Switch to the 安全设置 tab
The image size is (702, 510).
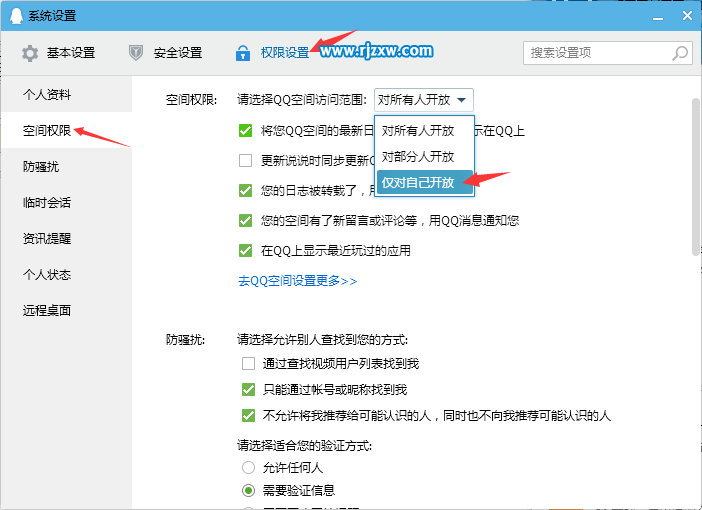[165, 53]
